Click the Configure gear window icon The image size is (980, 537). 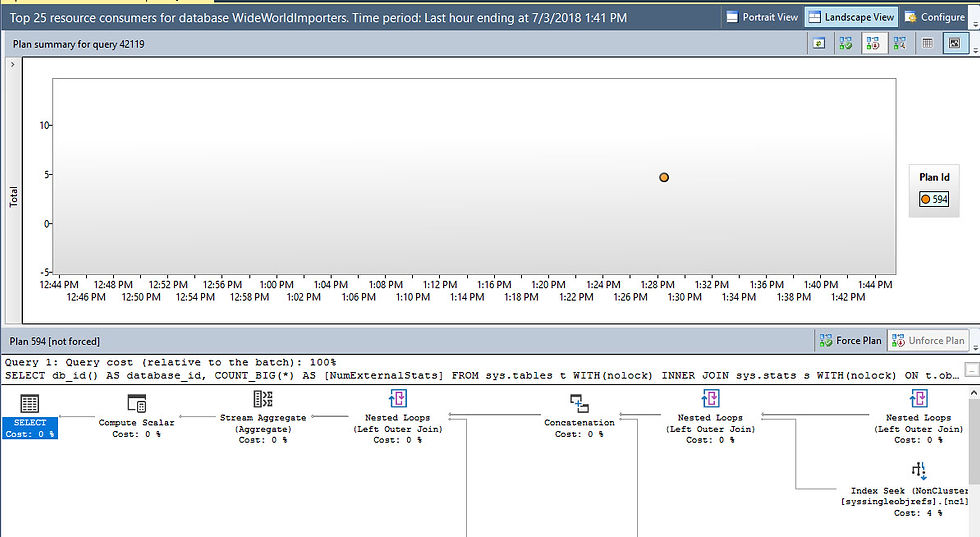click(x=911, y=18)
